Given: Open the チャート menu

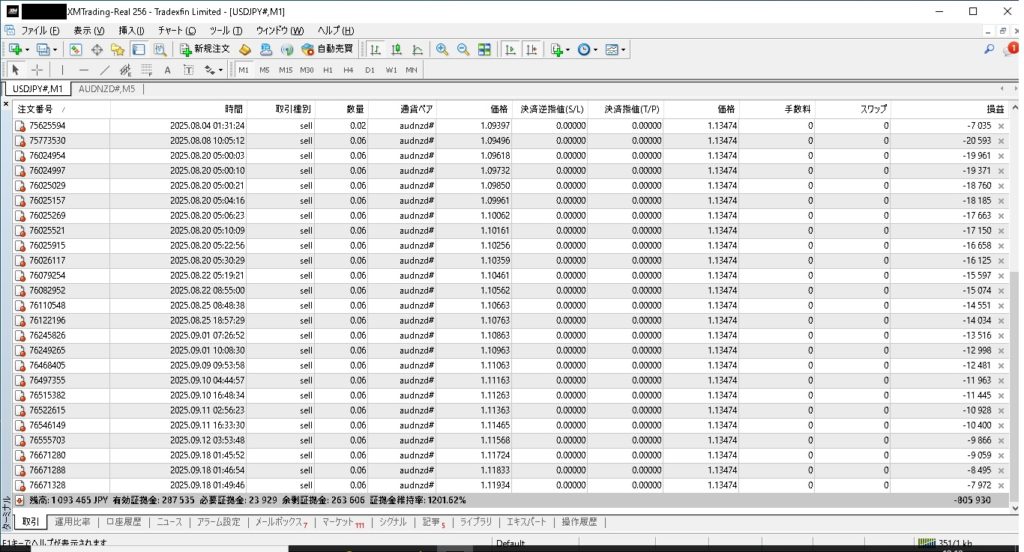Looking at the screenshot, I should [171, 30].
